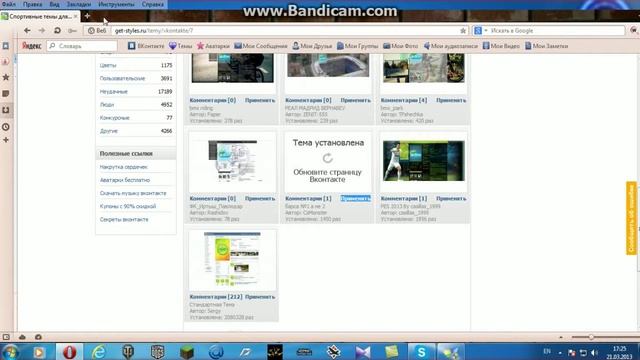The height and width of the screenshot is (360, 640).
Task: Open the Аватарки бесплатно link
Action: pos(125,180)
